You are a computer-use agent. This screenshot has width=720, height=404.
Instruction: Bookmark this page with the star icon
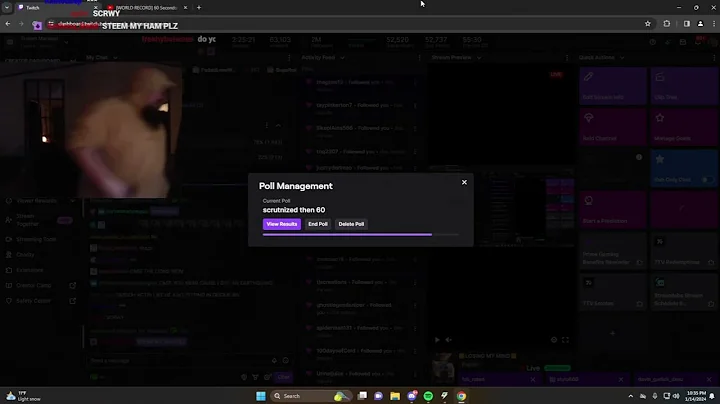(647, 24)
